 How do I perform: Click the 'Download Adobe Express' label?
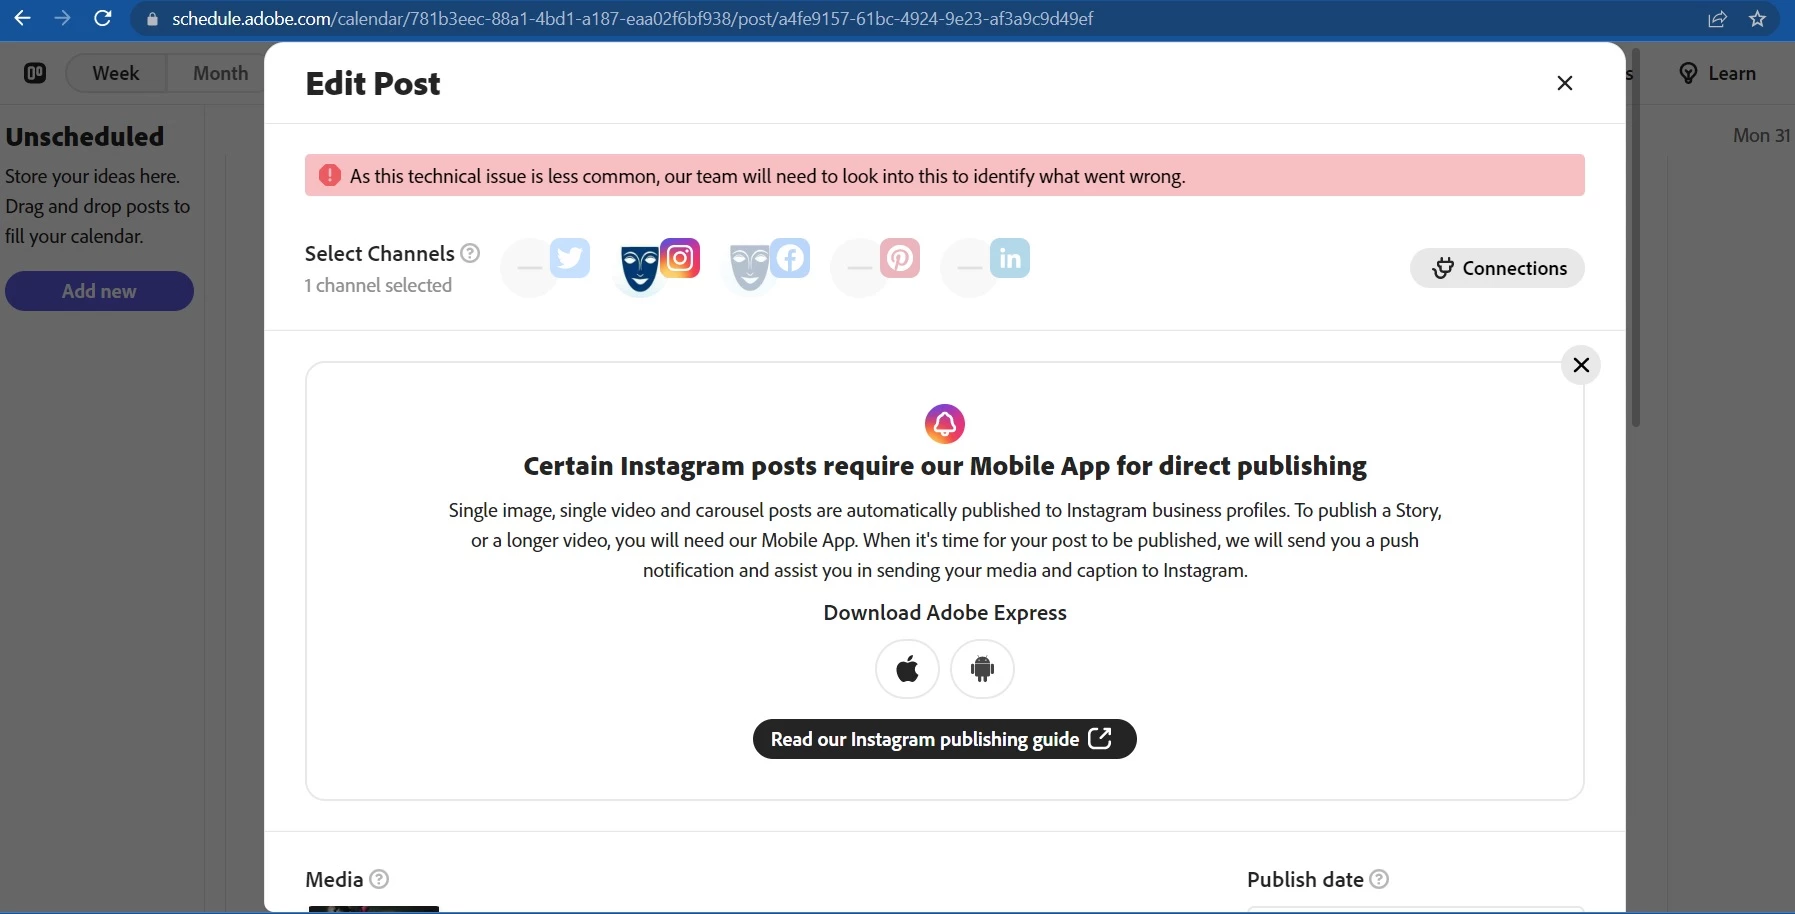pyautogui.click(x=944, y=613)
